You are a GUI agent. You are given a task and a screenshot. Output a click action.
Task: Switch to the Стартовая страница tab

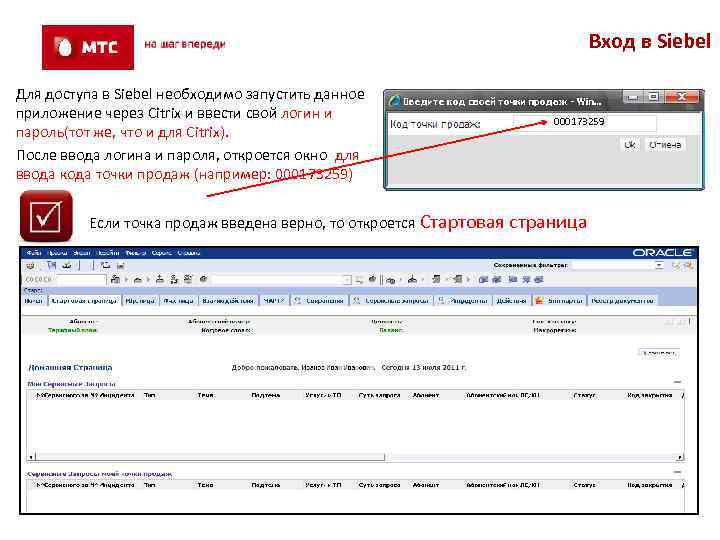84,301
